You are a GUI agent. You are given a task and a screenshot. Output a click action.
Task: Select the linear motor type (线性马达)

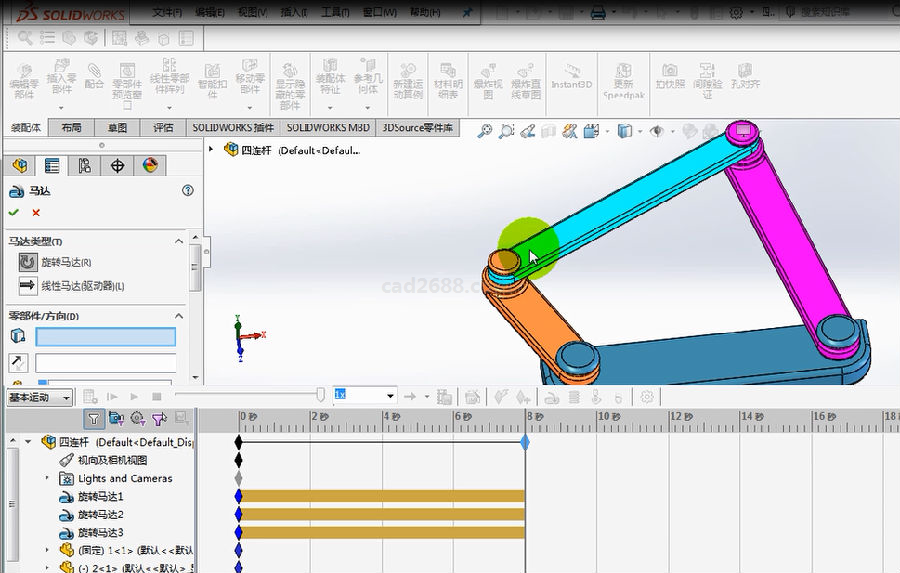point(28,286)
